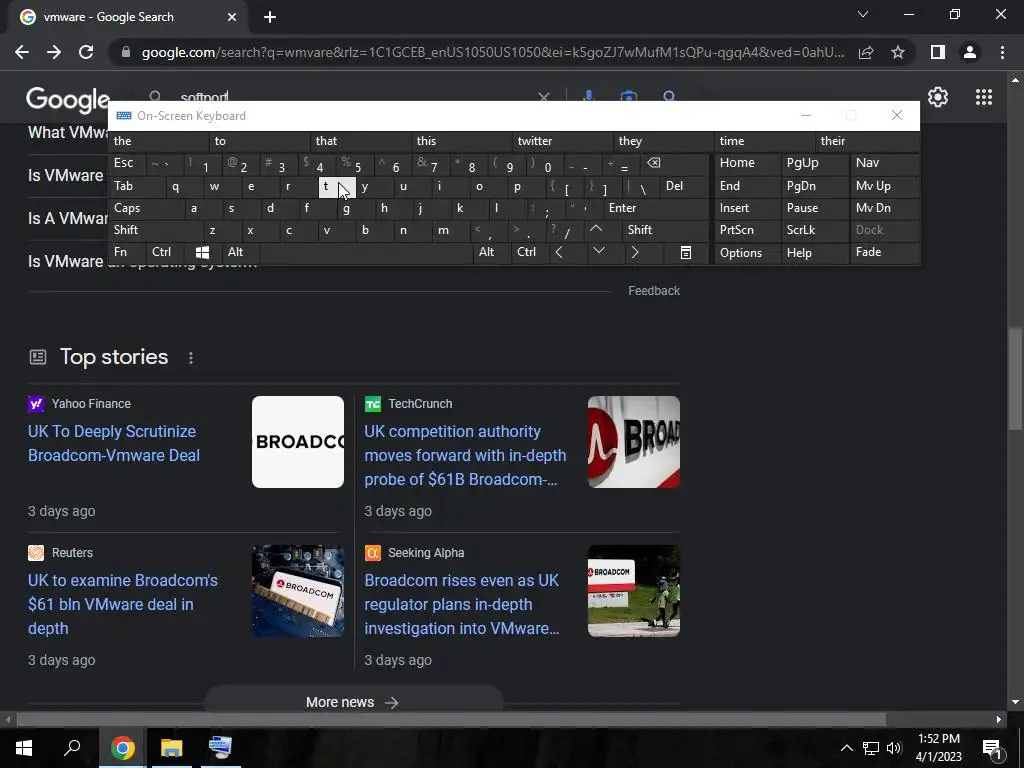Go back with the browser back arrow
1024x768 pixels.
pos(22,52)
